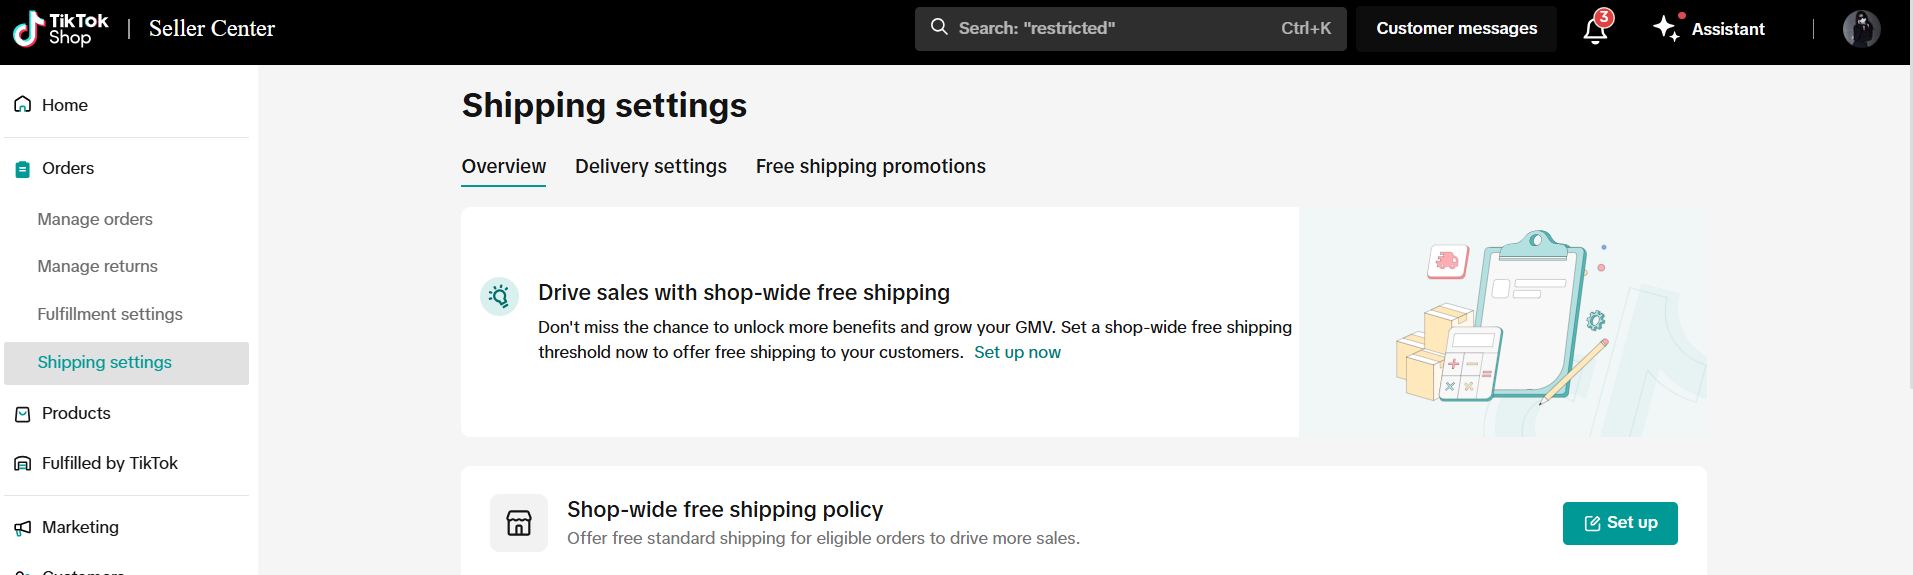Switch to the Delivery settings tab
This screenshot has width=1913, height=575.
651,167
